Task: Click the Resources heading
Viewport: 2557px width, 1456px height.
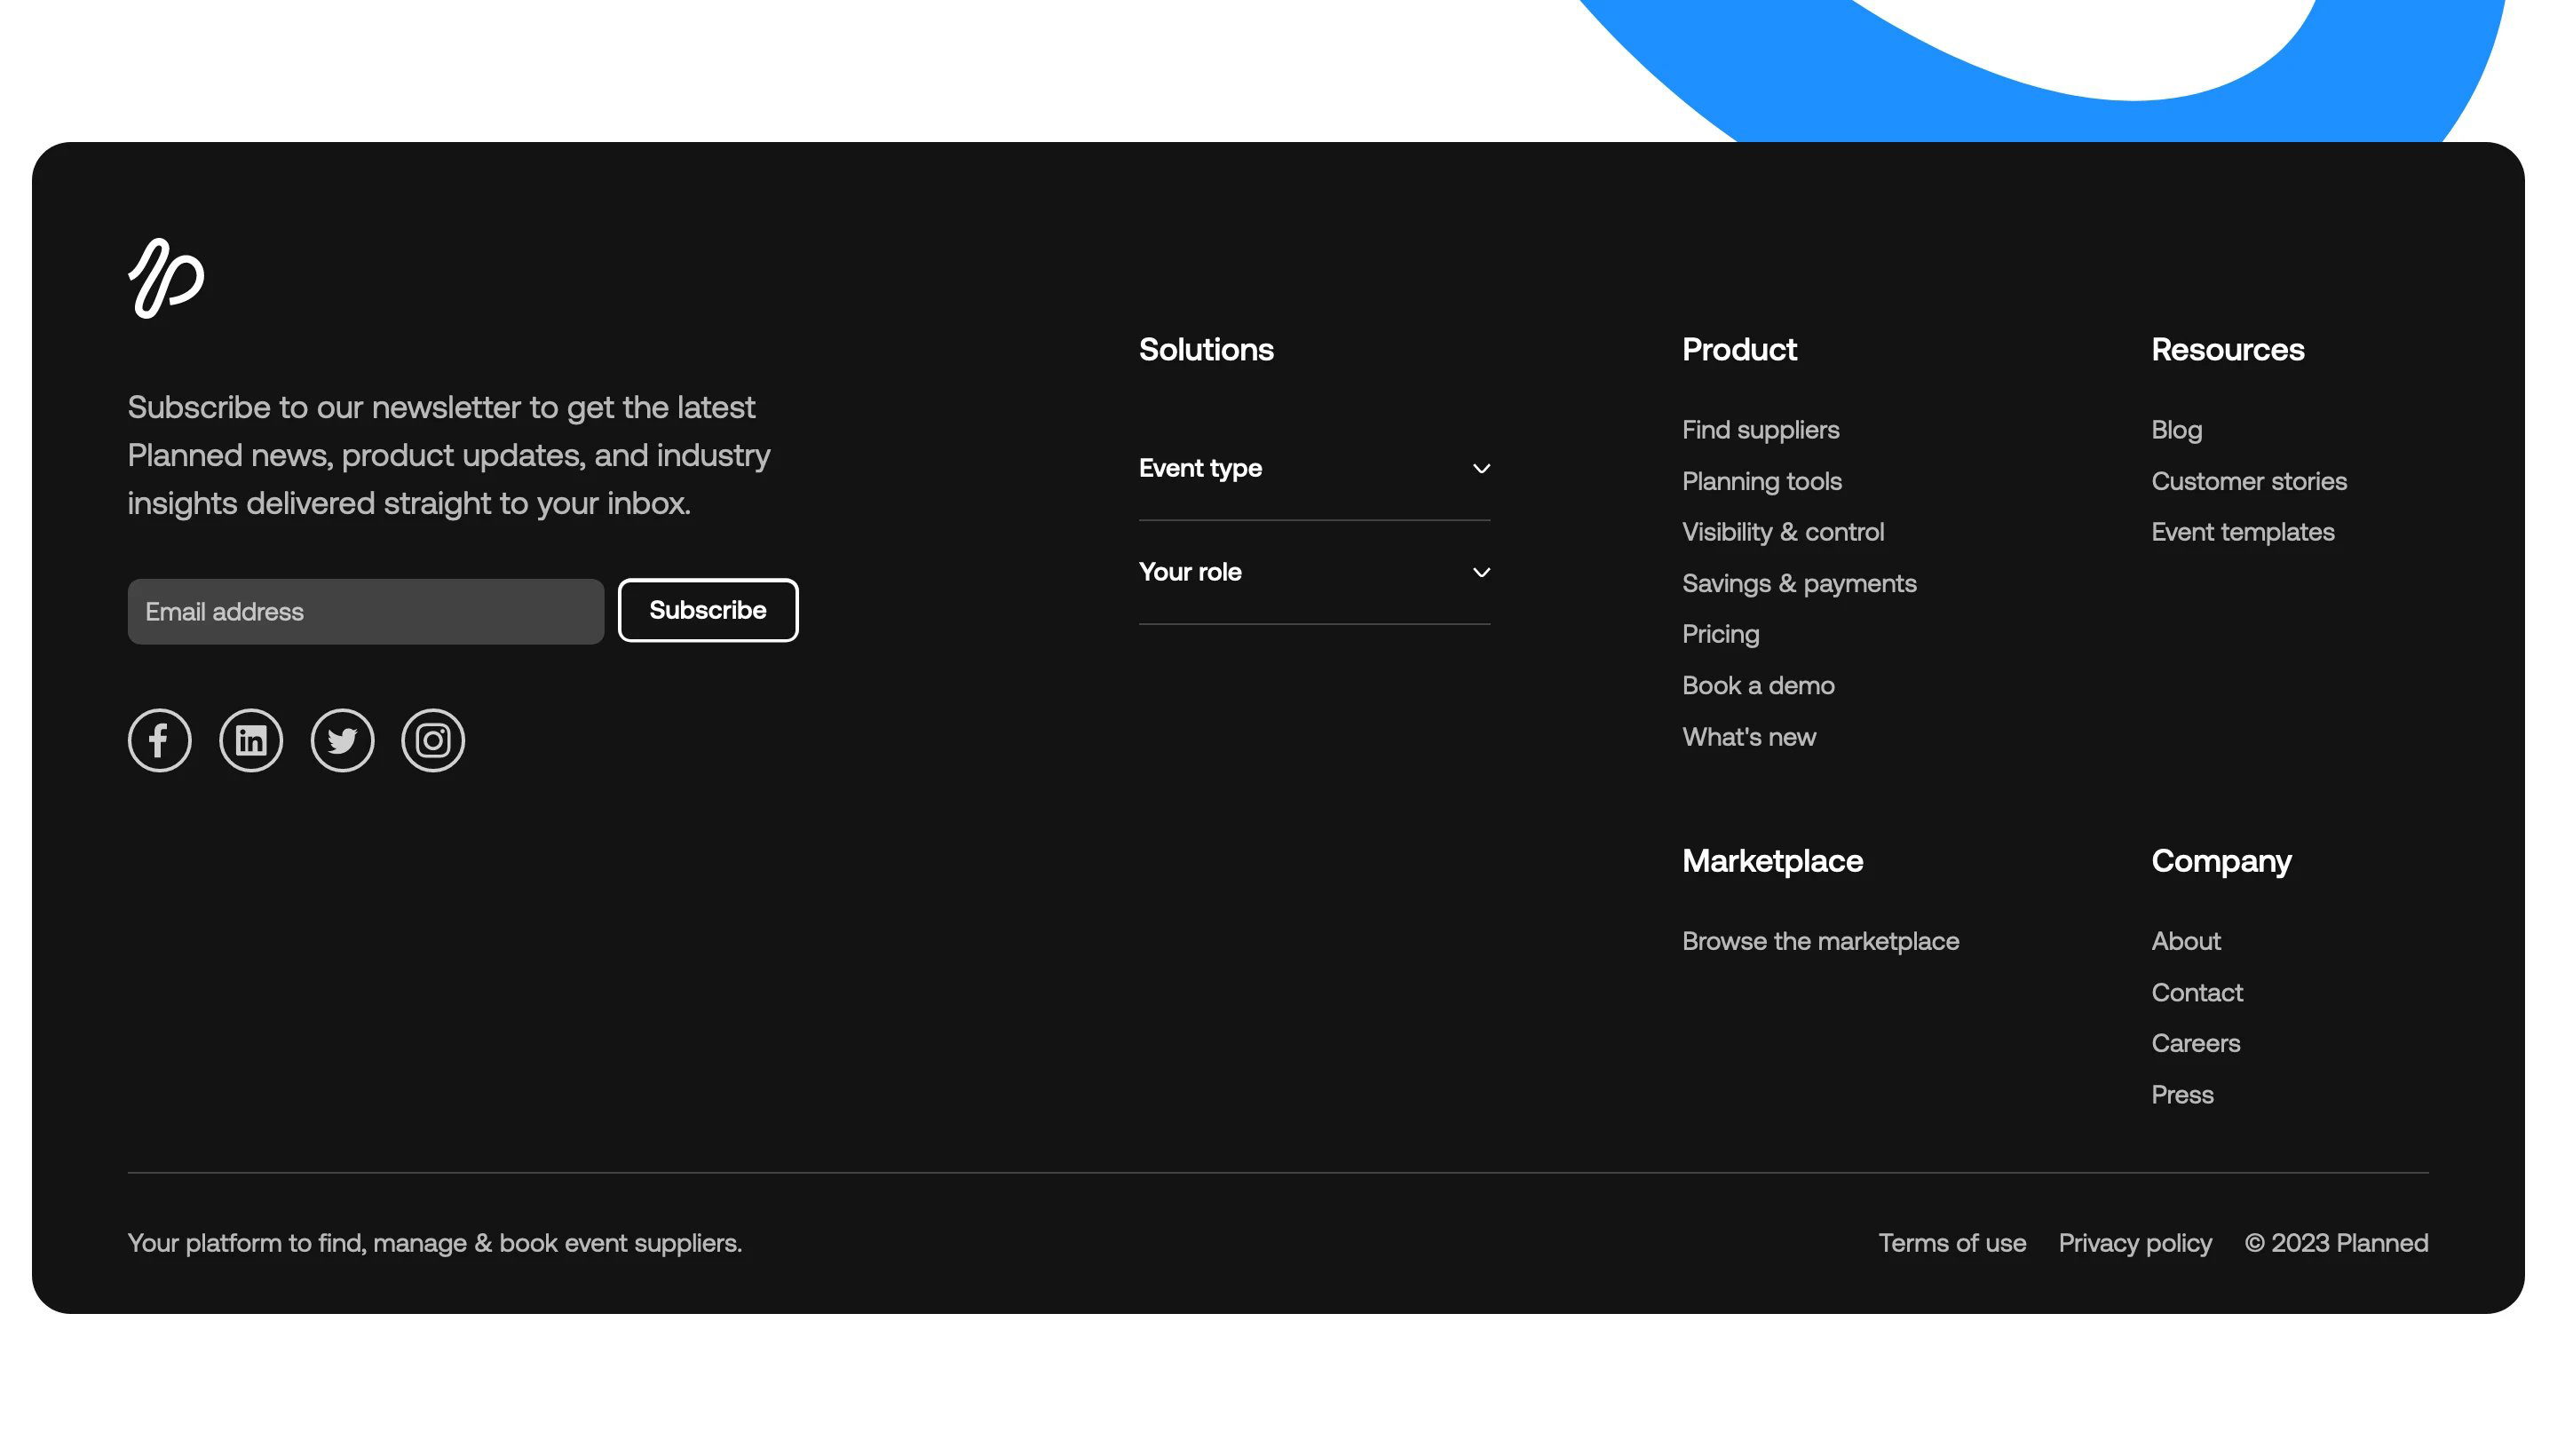Action: pos(2227,349)
